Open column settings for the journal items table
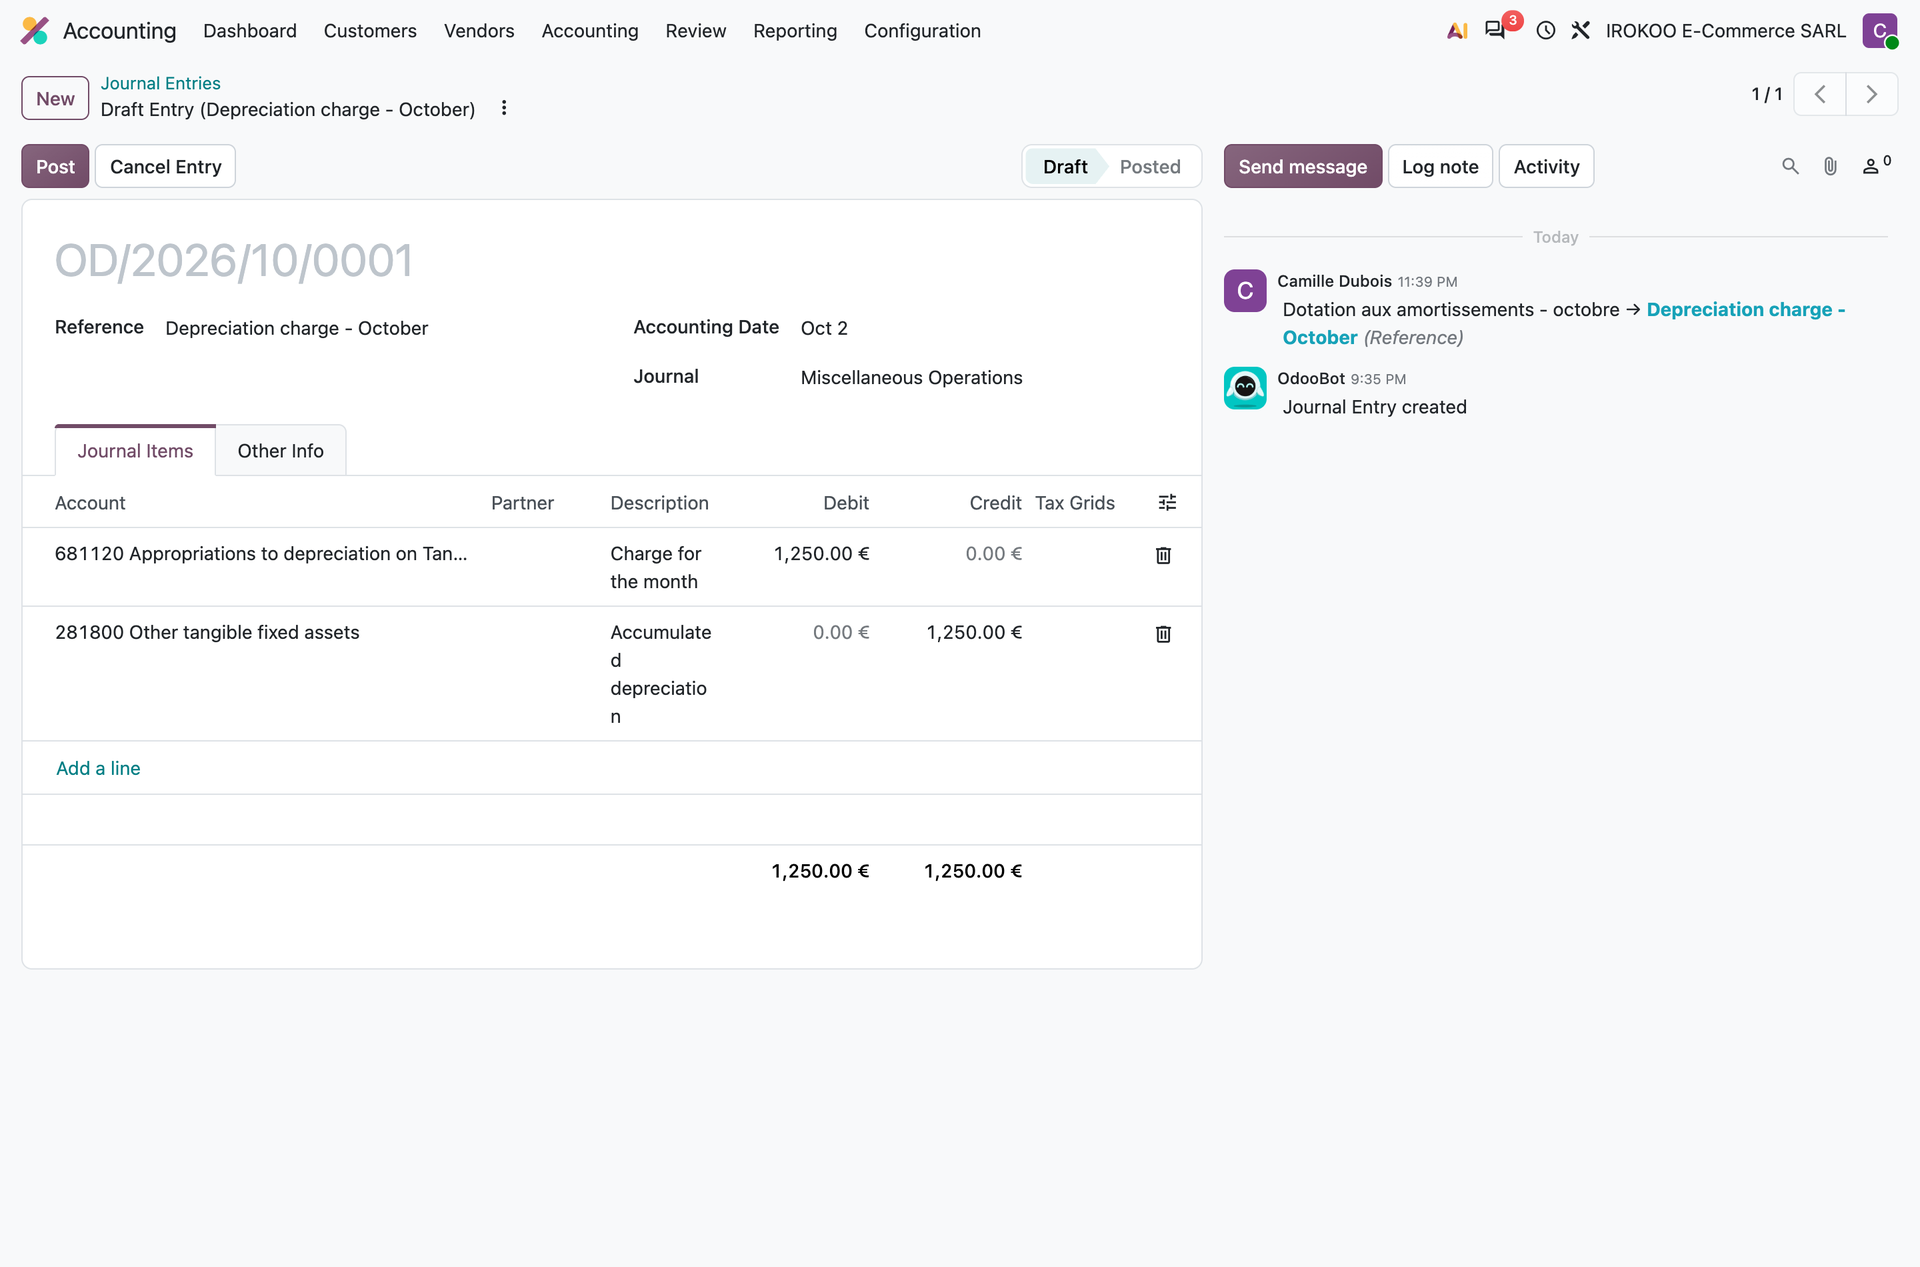Viewport: 1920px width, 1267px height. click(1167, 502)
